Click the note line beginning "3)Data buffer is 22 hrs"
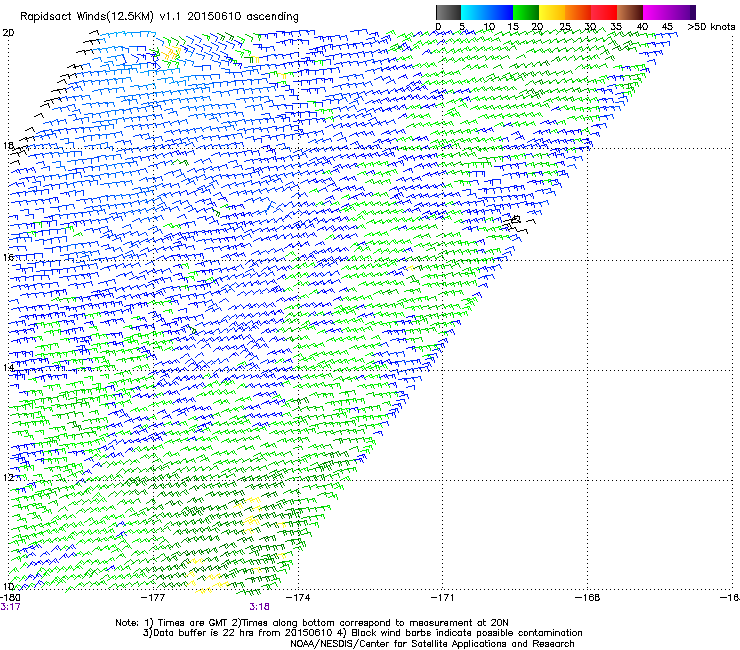740x650 pixels. (x=362, y=633)
